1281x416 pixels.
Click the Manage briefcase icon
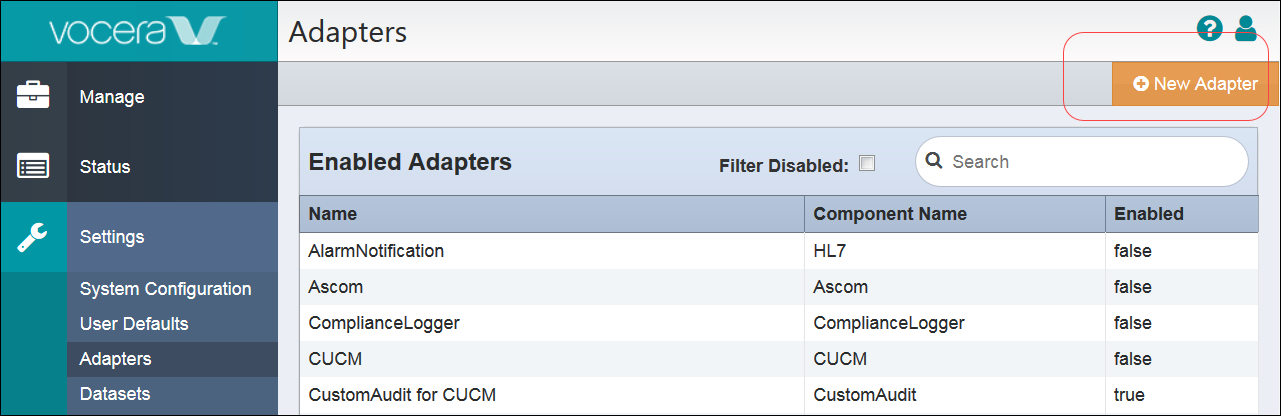pos(33,96)
